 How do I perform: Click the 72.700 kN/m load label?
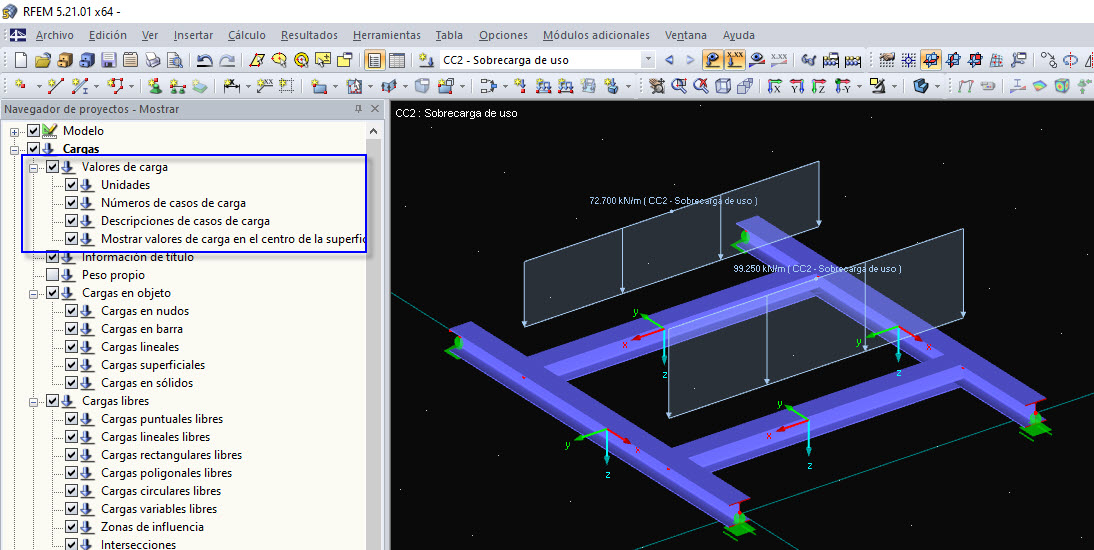[673, 200]
